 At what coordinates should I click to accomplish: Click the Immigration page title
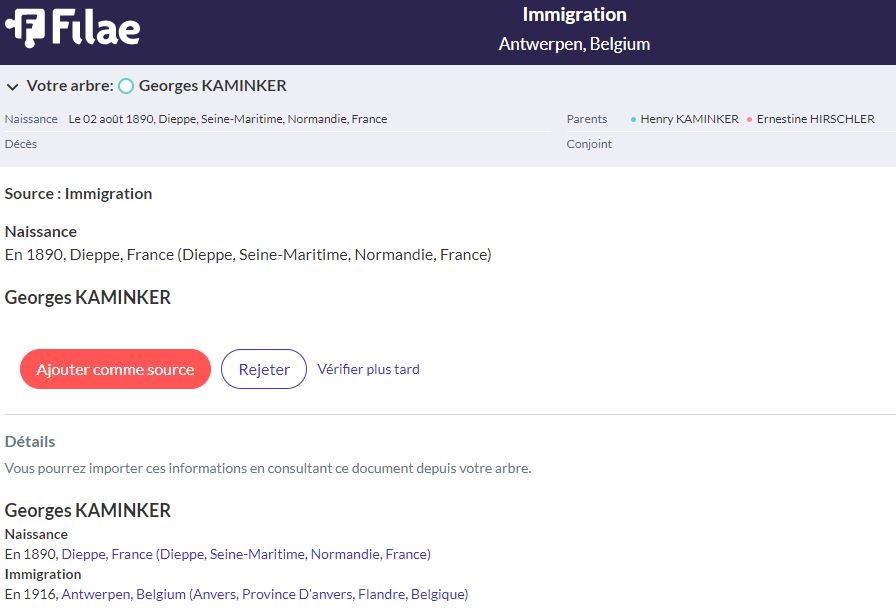tap(574, 15)
